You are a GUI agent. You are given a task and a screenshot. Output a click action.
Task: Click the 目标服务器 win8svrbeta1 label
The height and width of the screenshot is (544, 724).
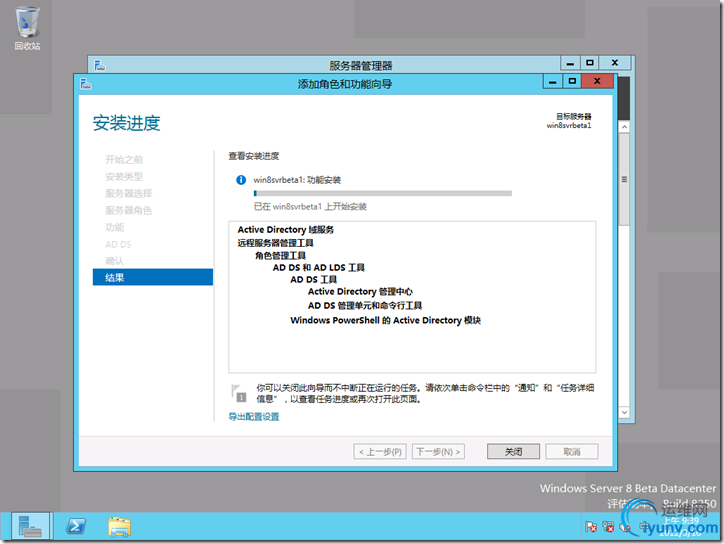pos(569,121)
